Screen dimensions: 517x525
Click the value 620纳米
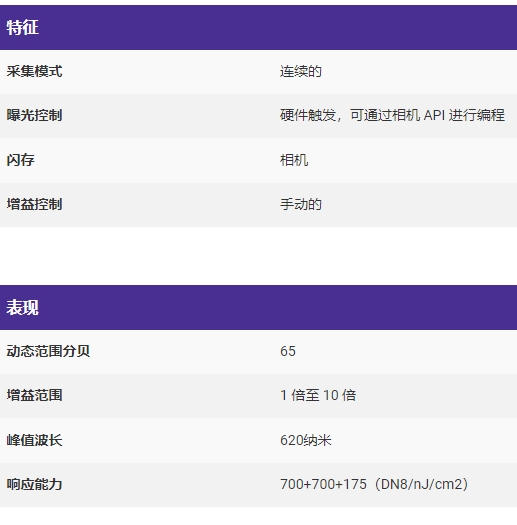[x=306, y=440]
